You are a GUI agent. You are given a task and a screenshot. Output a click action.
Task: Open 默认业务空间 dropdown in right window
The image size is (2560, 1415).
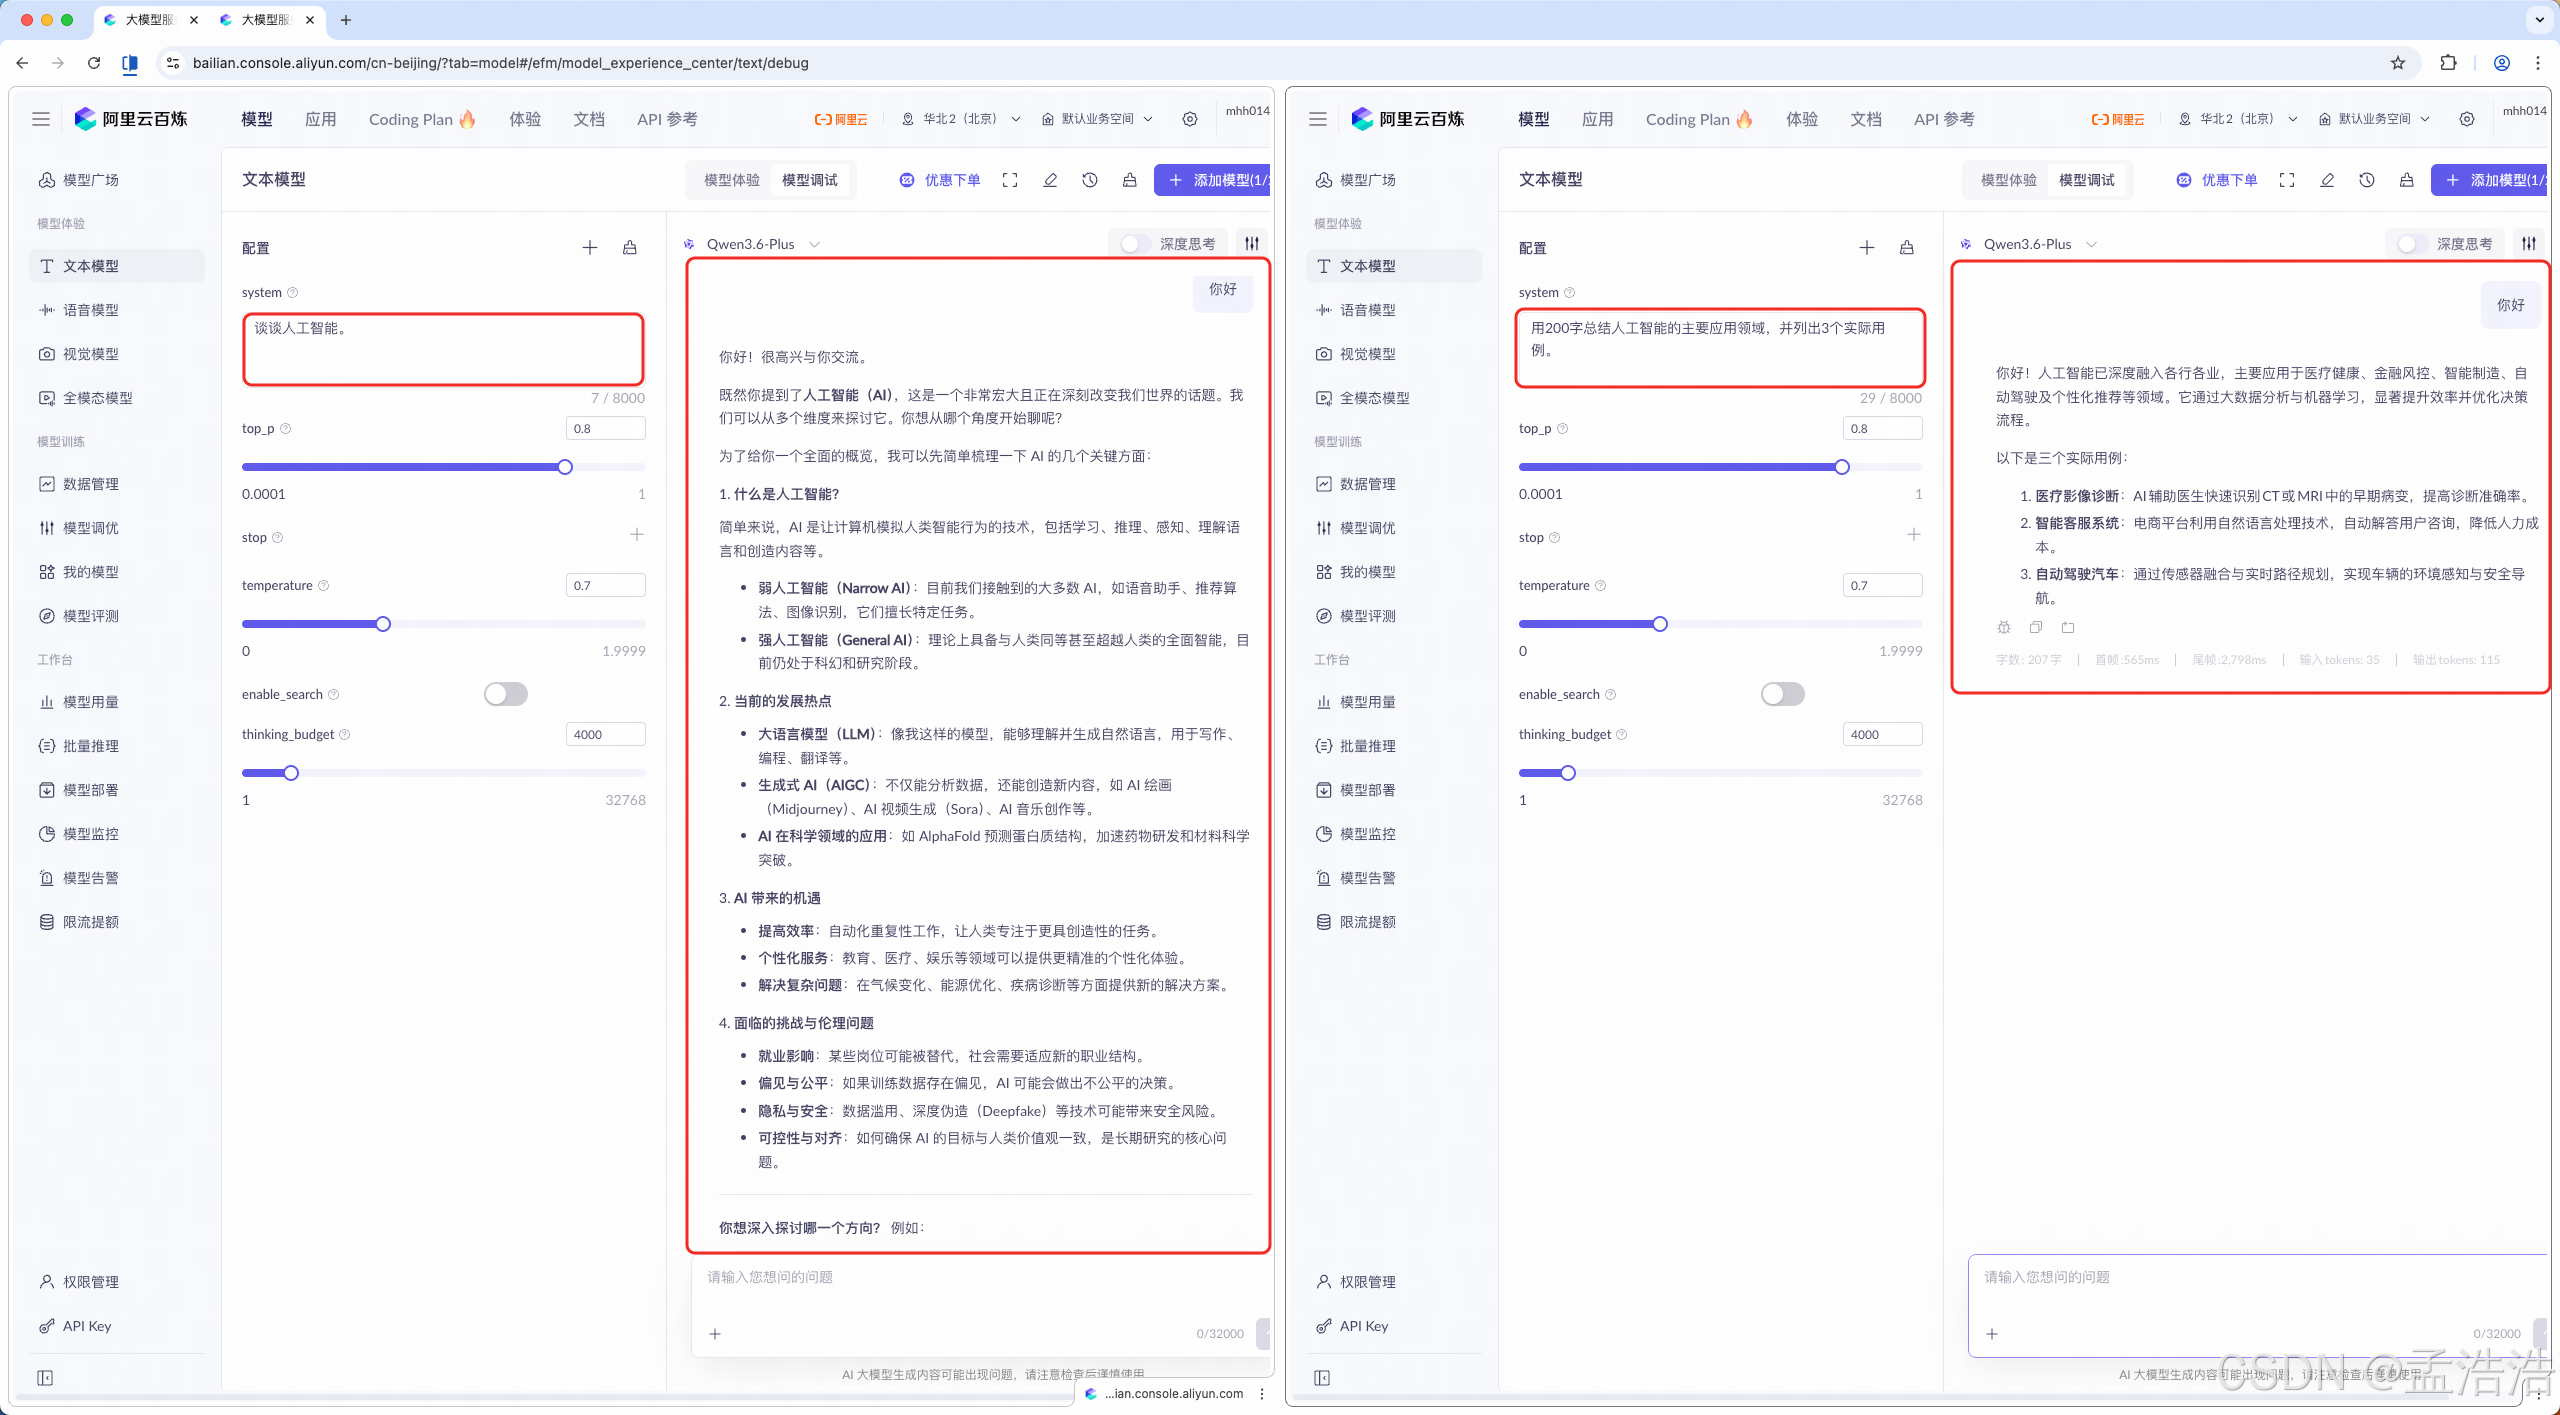click(2375, 119)
